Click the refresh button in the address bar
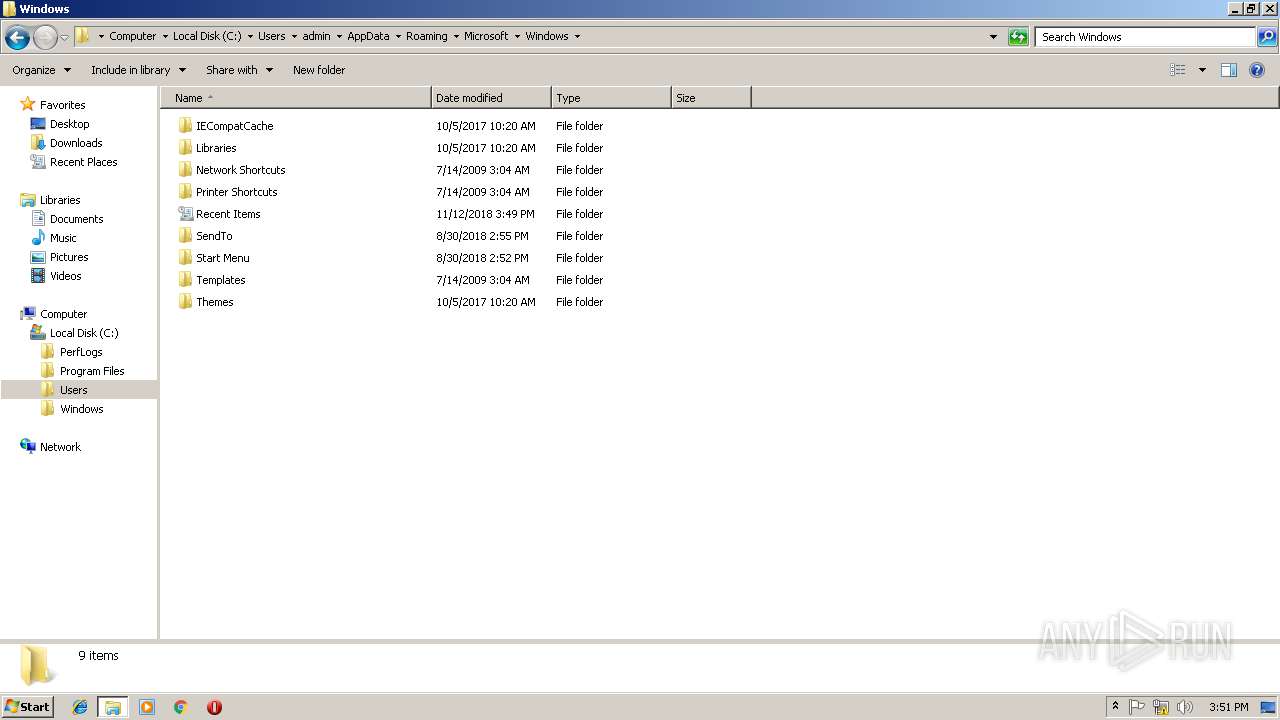Viewport: 1280px width, 720px height. click(x=1018, y=37)
